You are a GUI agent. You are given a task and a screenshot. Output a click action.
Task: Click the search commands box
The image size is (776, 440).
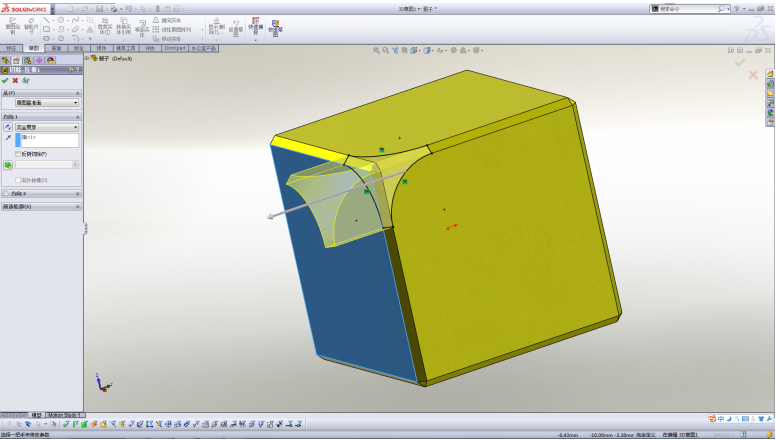[x=689, y=8]
